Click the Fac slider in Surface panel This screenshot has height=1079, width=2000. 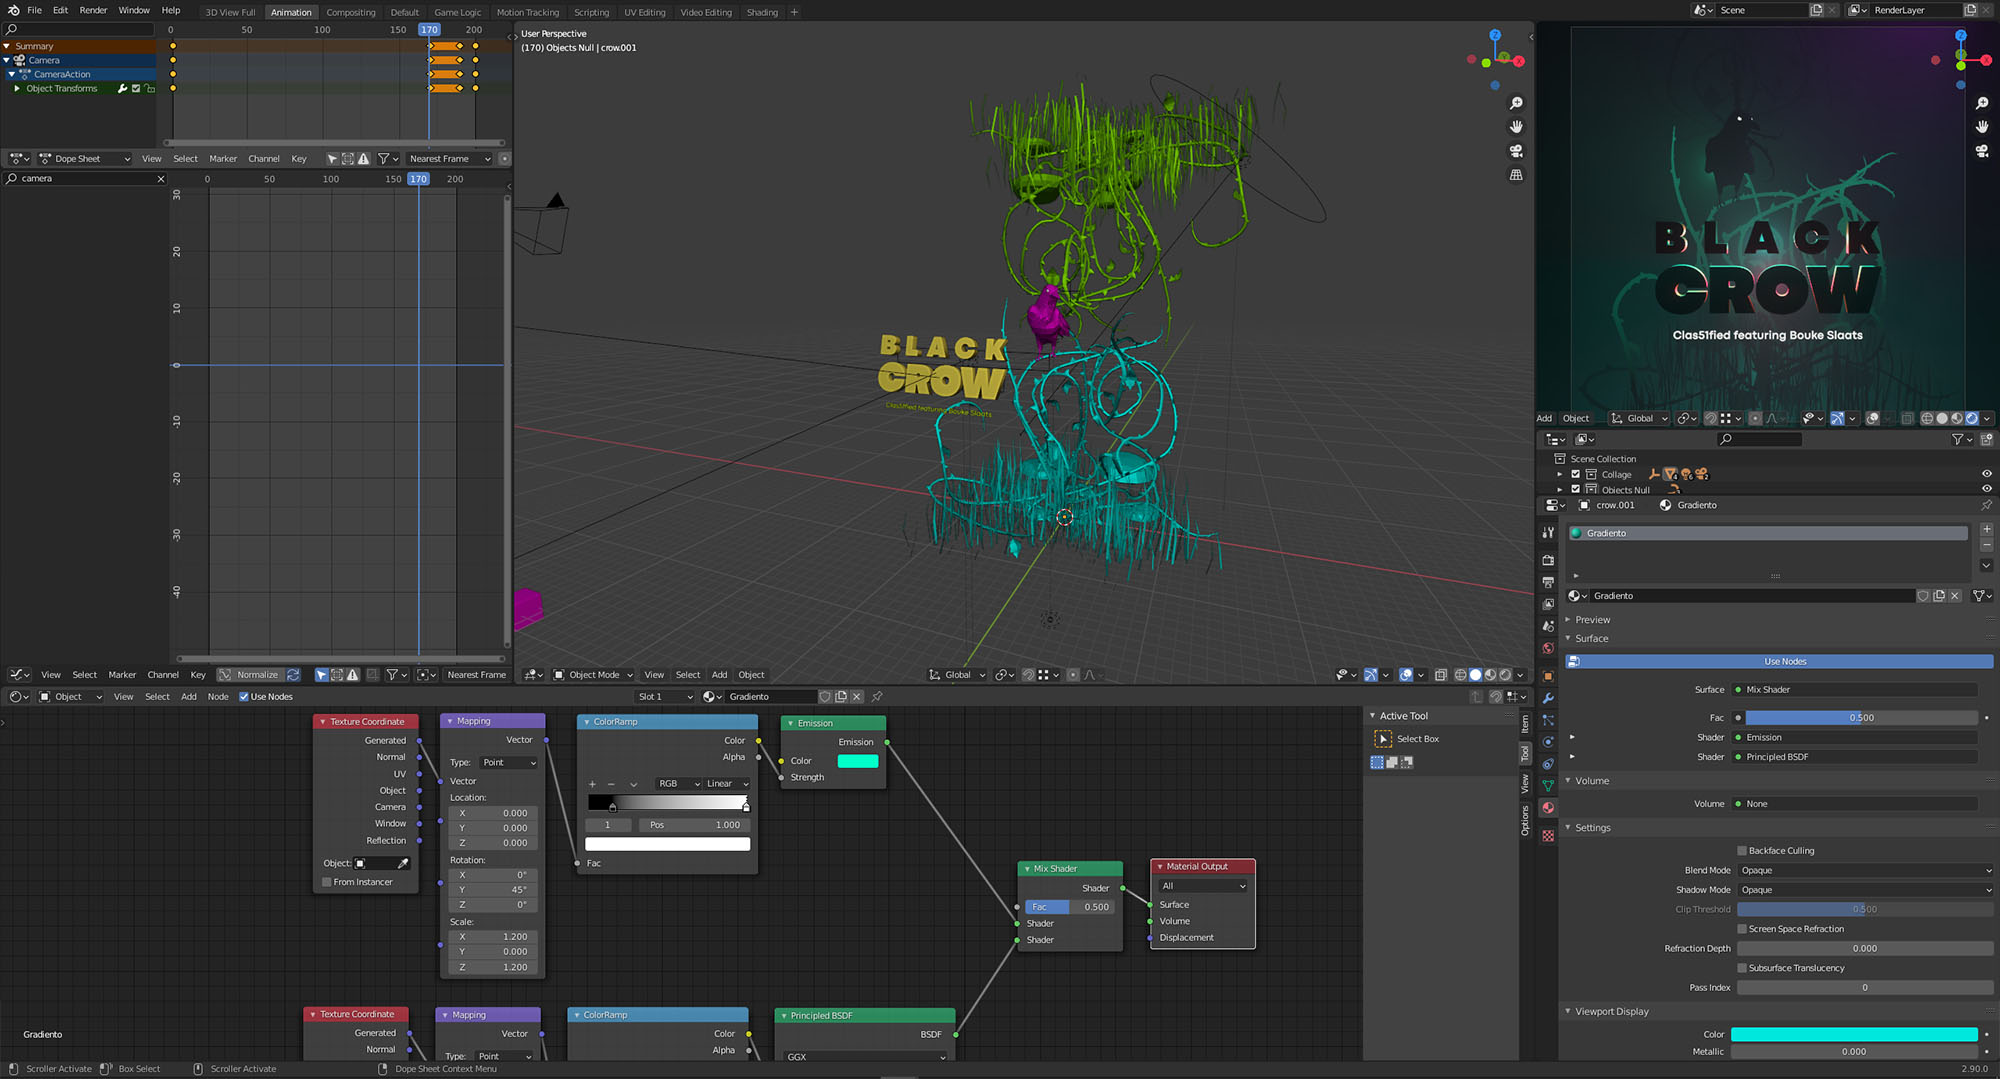click(x=1861, y=718)
